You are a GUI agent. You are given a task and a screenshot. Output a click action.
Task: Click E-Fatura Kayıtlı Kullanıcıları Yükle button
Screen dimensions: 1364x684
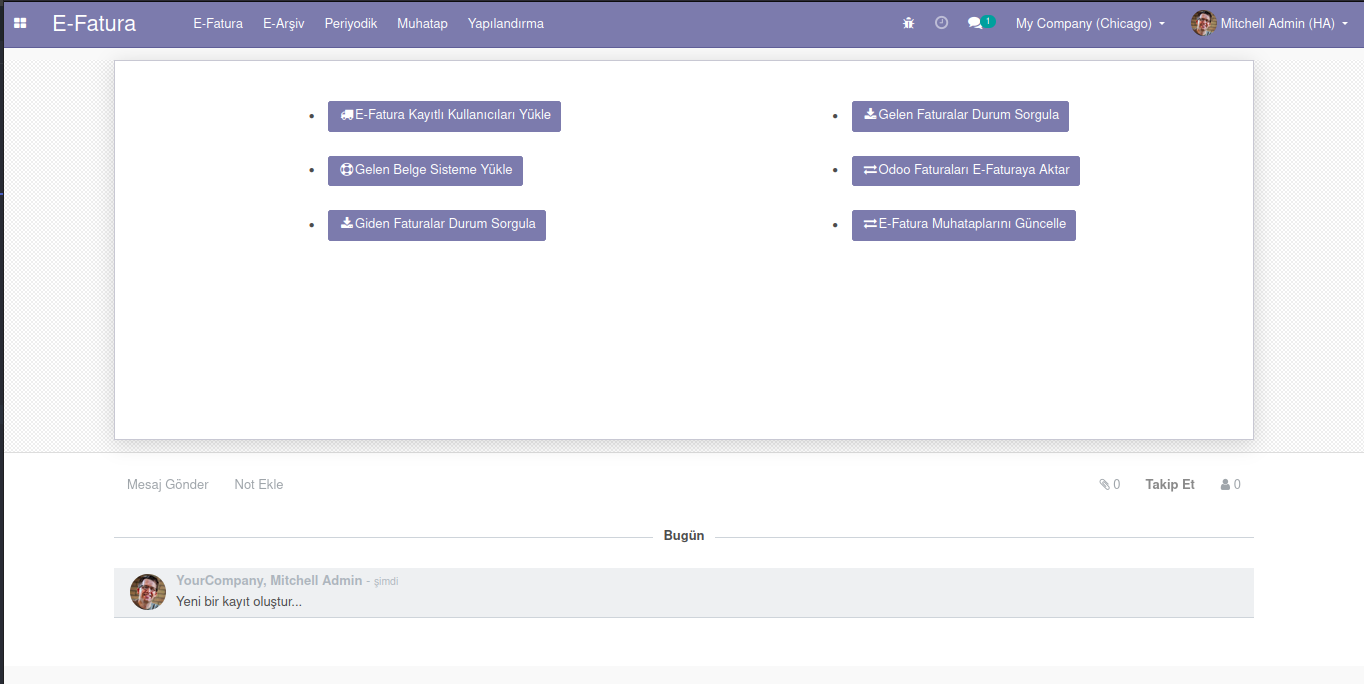pos(444,116)
